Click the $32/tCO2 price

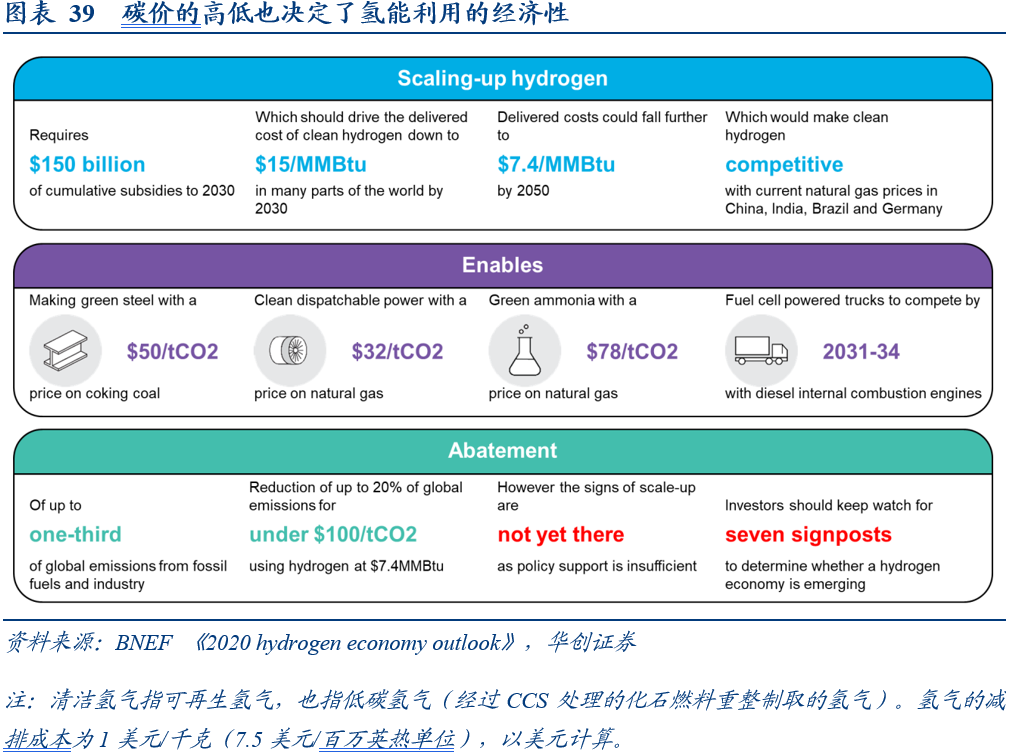pyautogui.click(x=397, y=351)
